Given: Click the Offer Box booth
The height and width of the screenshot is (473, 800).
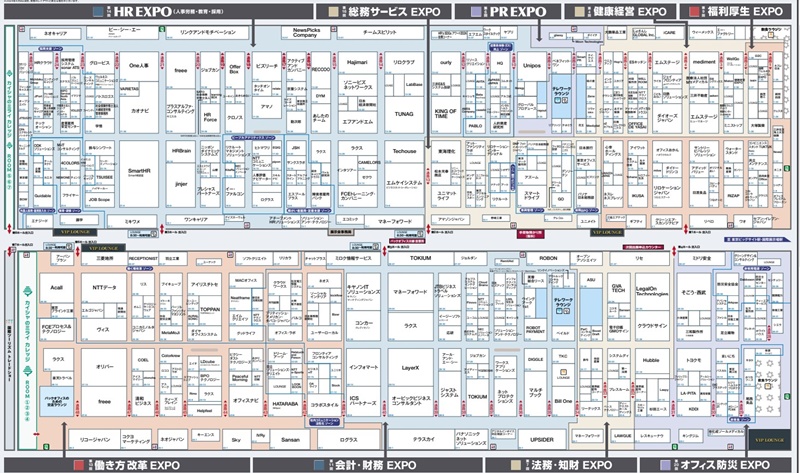Looking at the screenshot, I should click(235, 69).
